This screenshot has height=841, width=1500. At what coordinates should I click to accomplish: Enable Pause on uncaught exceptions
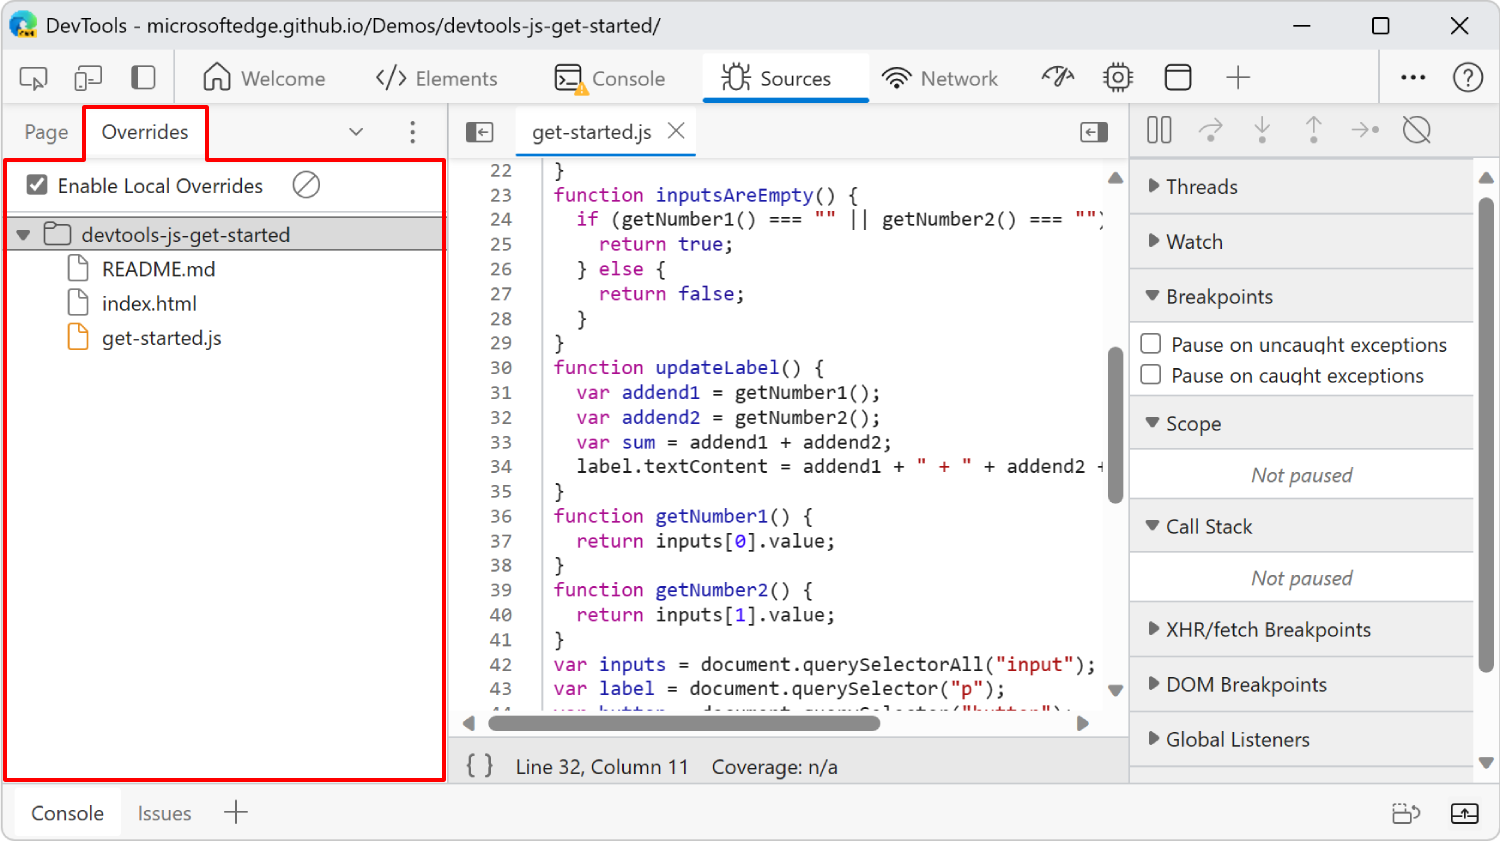pyautogui.click(x=1151, y=344)
